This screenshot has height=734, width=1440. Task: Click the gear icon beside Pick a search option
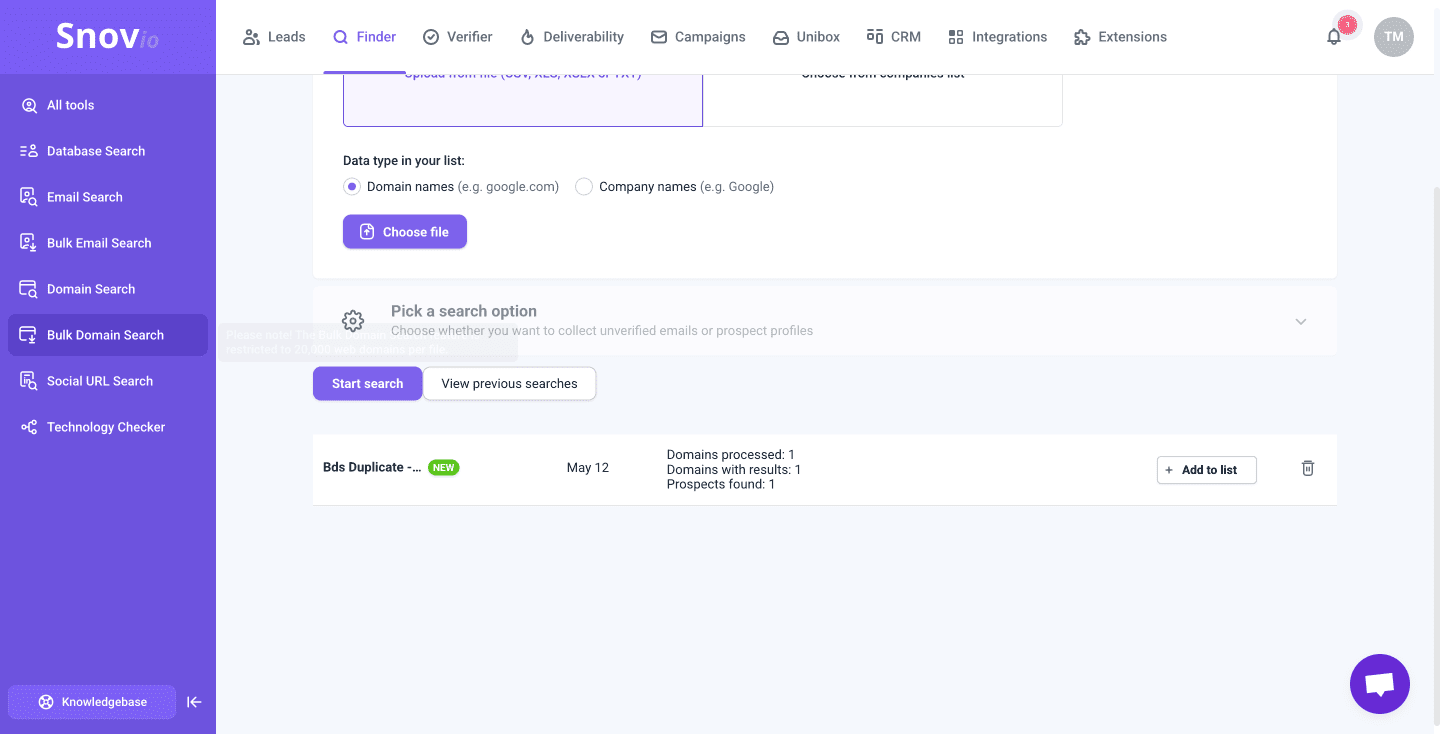353,321
